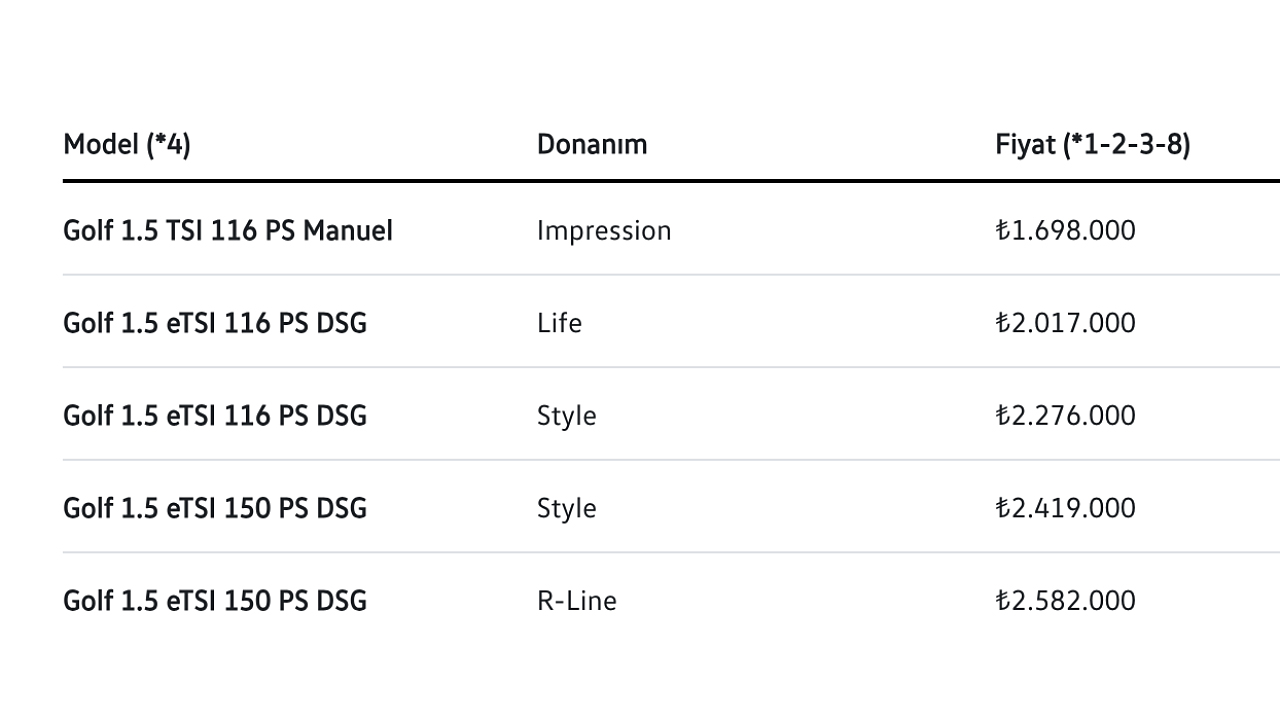The image size is (1280, 720).
Task: Select the ₺2.276.000 price cell
Action: click(1065, 416)
